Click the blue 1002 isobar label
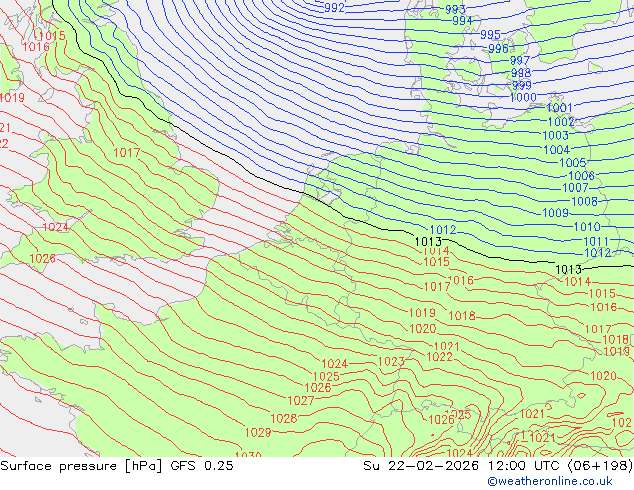The height and width of the screenshot is (490, 634). (x=561, y=122)
